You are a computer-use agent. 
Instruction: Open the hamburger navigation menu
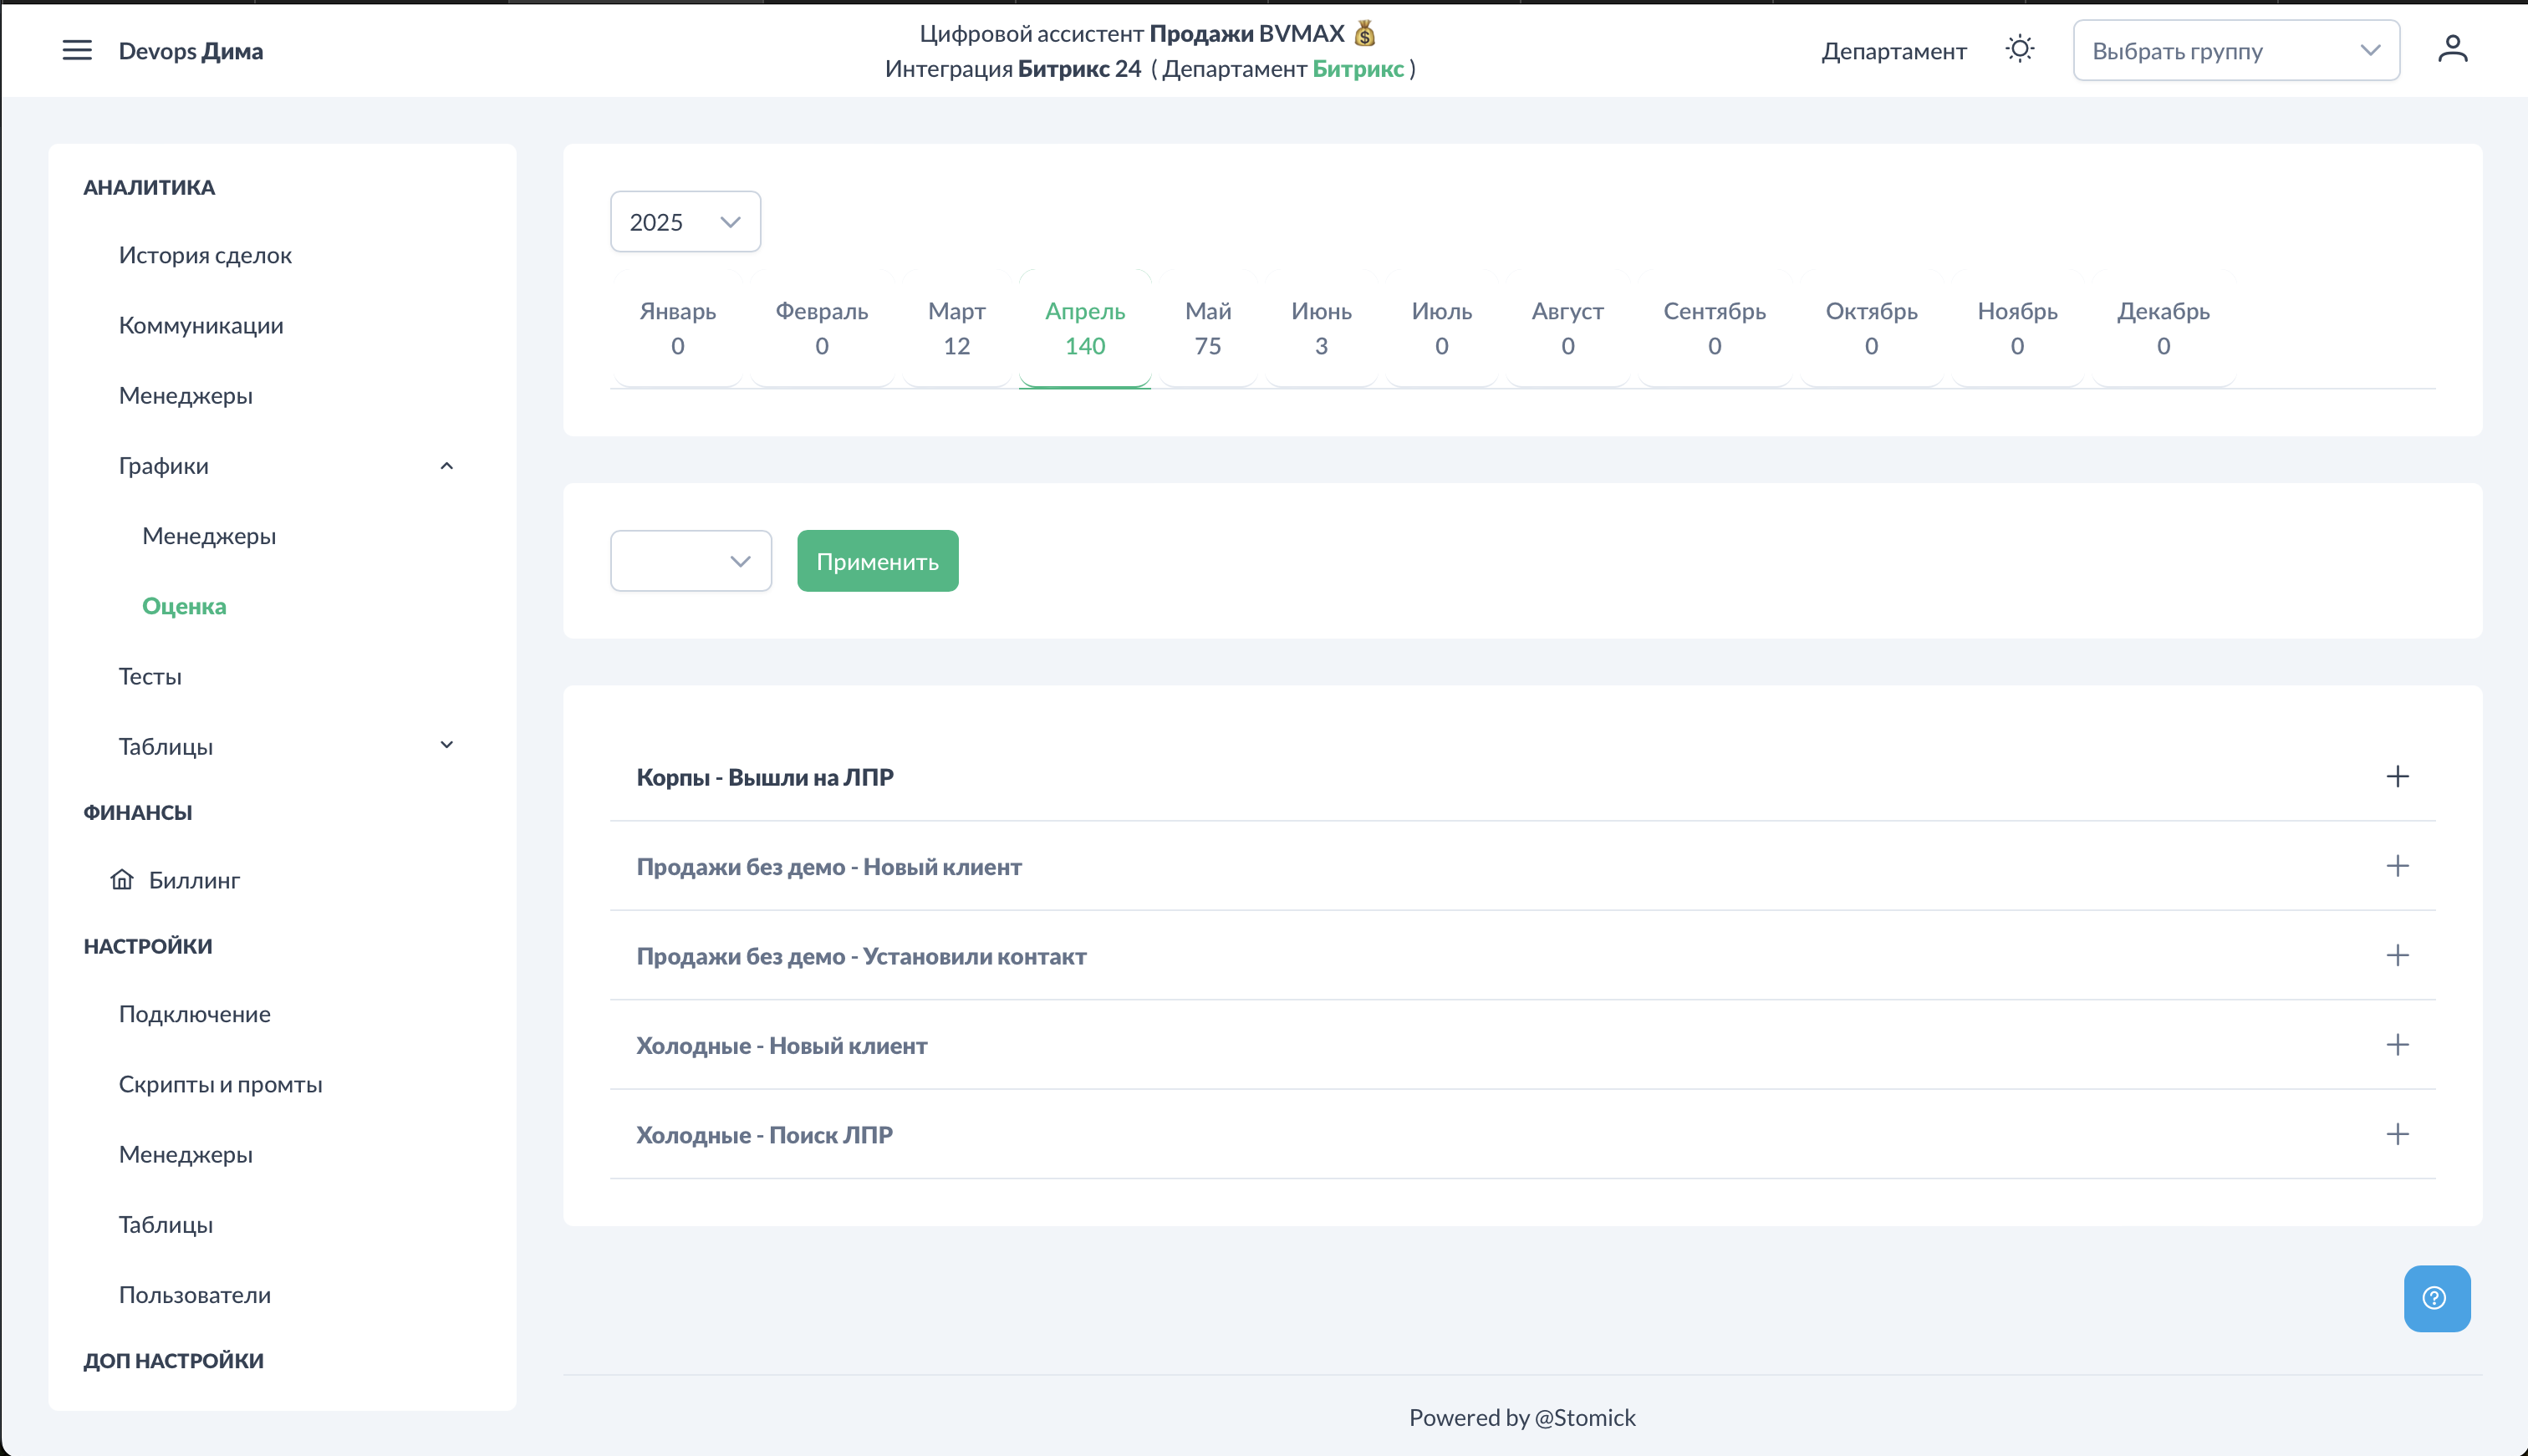click(77, 50)
